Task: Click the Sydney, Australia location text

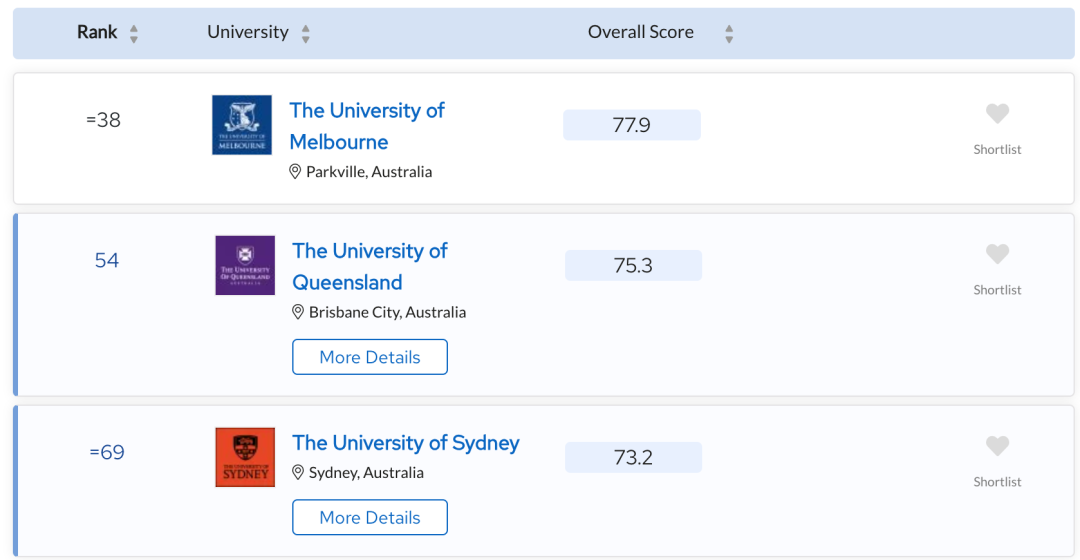Action: pyautogui.click(x=366, y=473)
